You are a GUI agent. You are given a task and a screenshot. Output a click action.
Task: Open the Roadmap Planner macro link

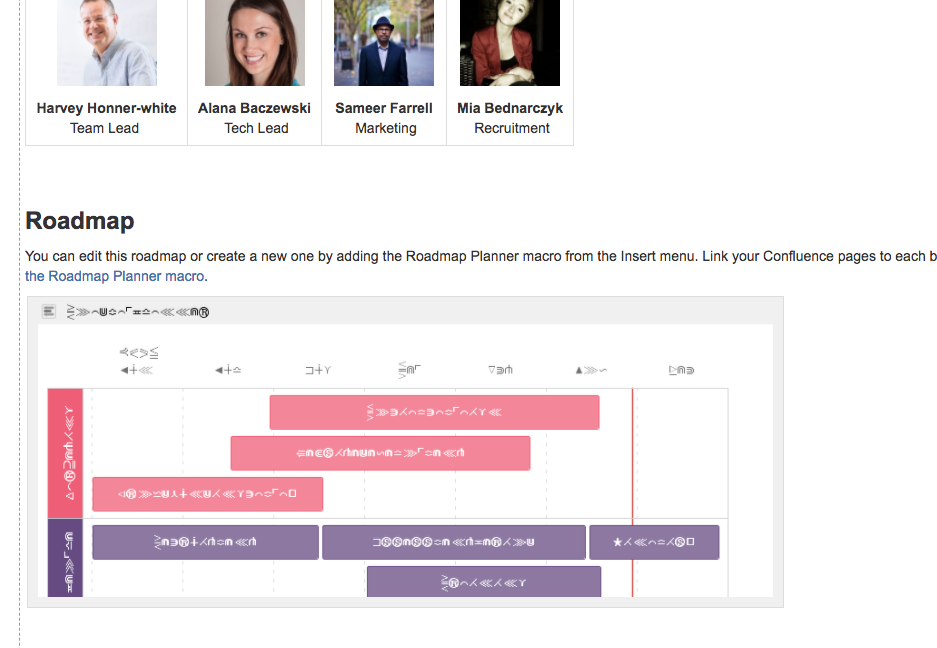click(x=115, y=276)
